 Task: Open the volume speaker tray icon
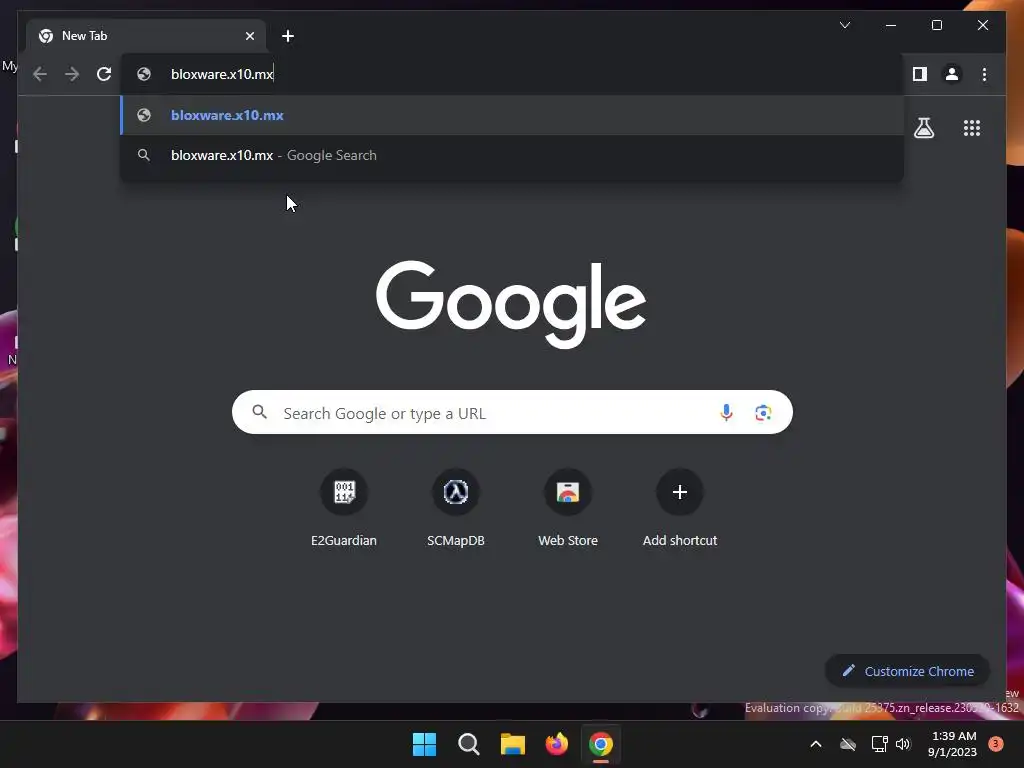click(x=903, y=744)
